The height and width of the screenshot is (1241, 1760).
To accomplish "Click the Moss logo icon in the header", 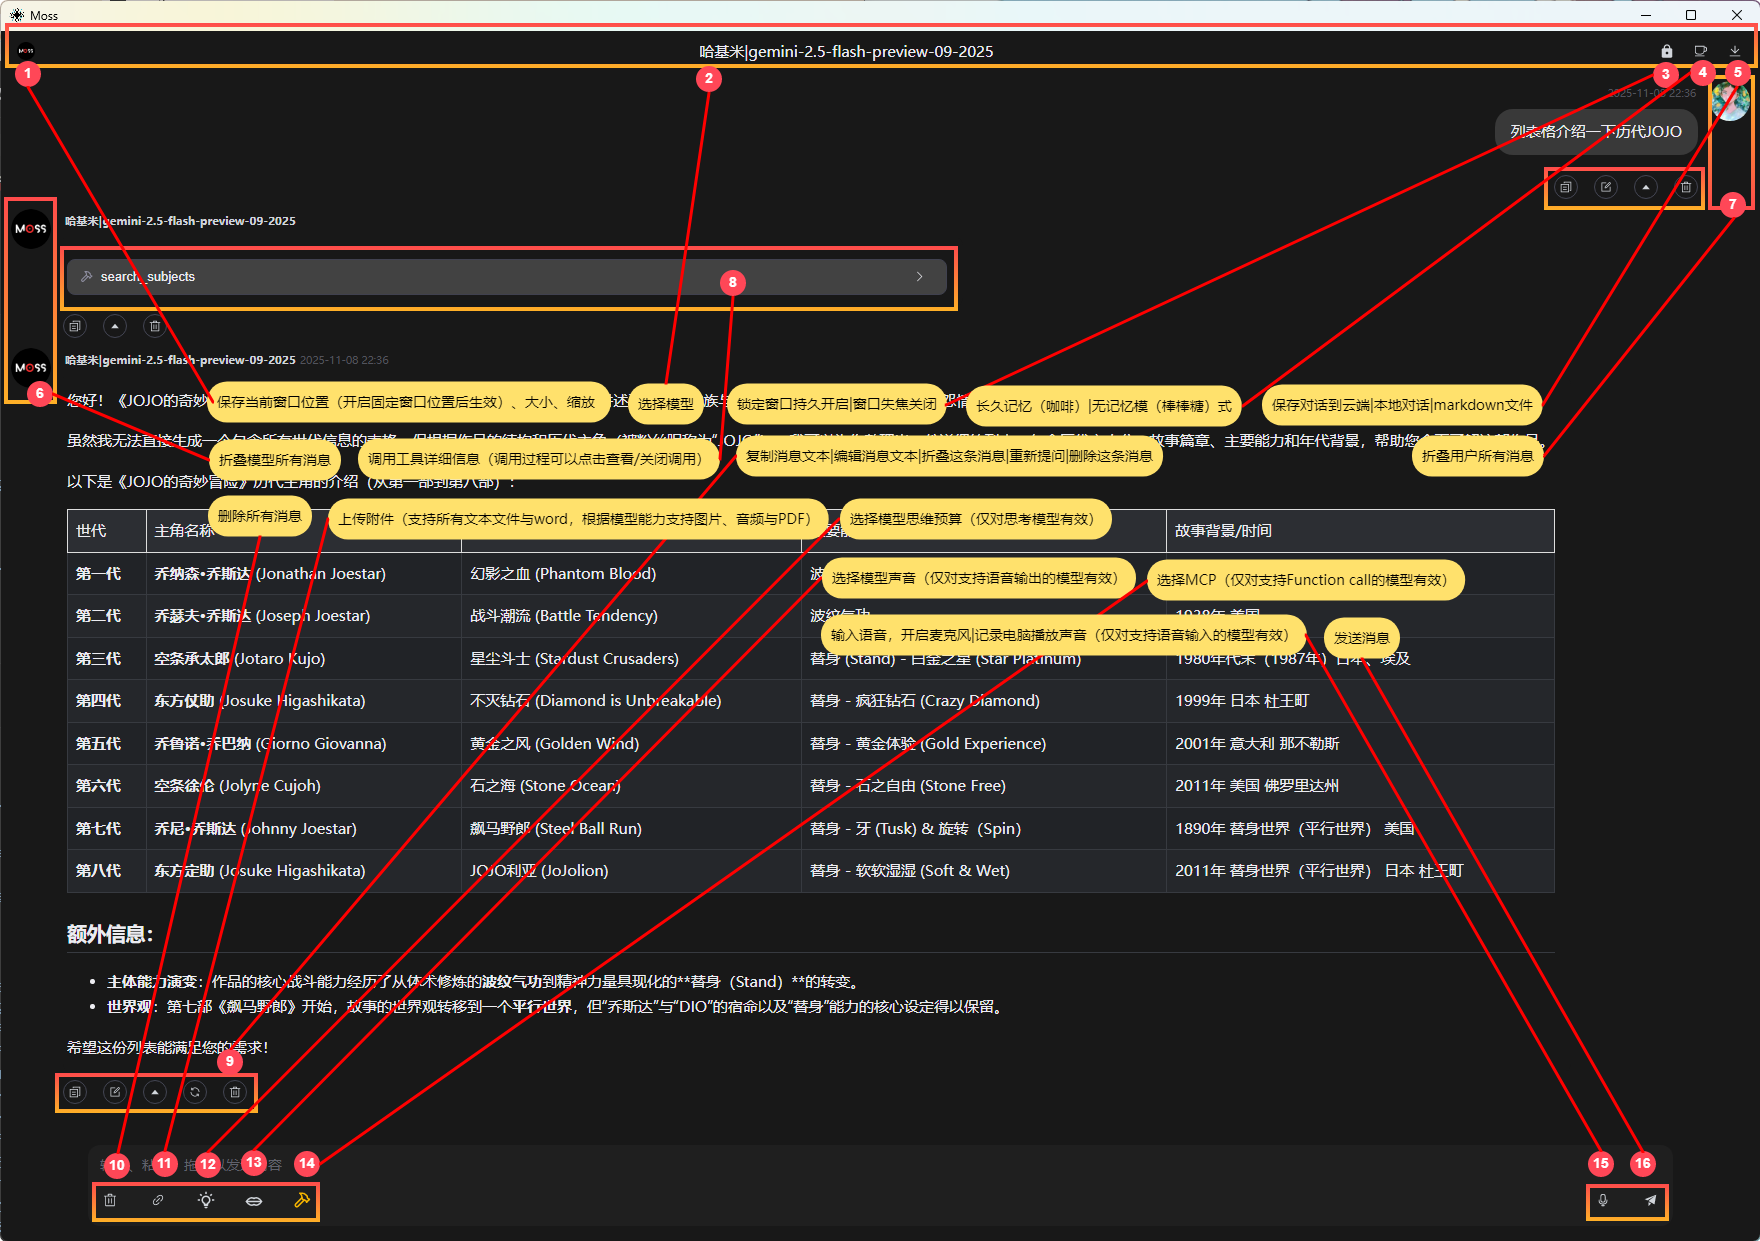I will click(x=26, y=50).
